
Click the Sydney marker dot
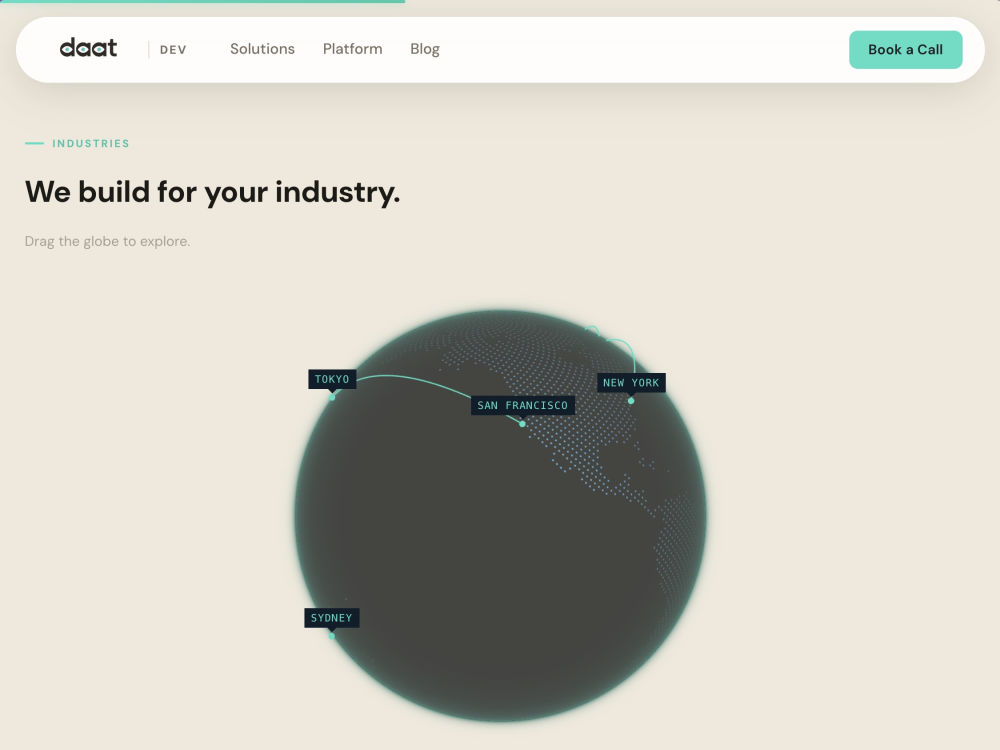[x=332, y=635]
